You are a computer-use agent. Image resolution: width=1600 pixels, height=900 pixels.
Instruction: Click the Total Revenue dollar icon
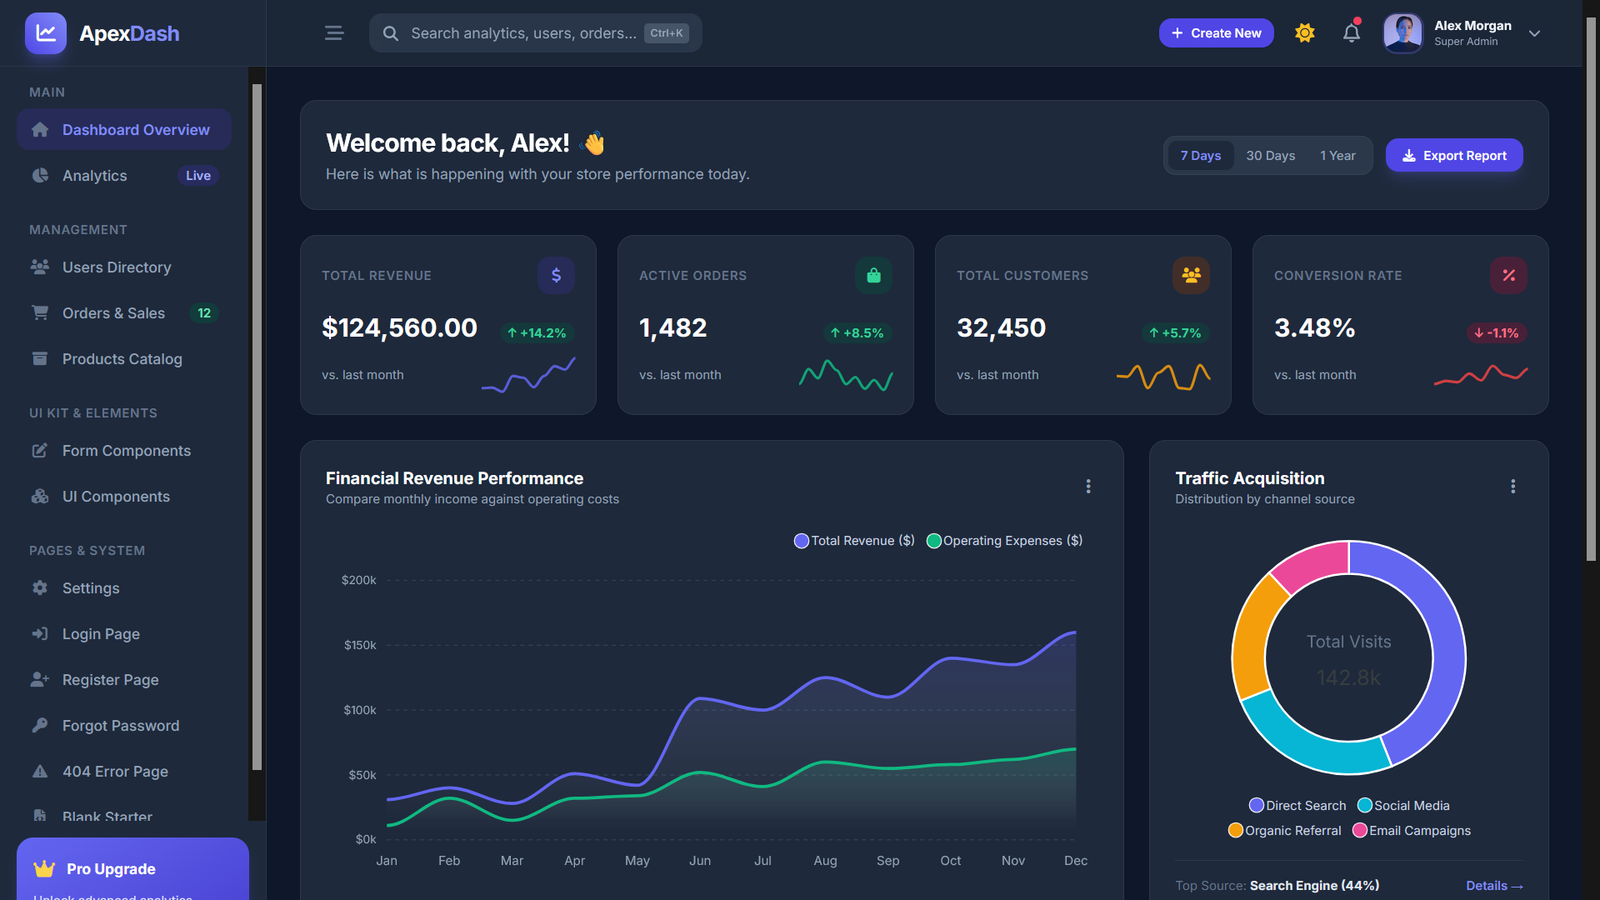(x=556, y=275)
